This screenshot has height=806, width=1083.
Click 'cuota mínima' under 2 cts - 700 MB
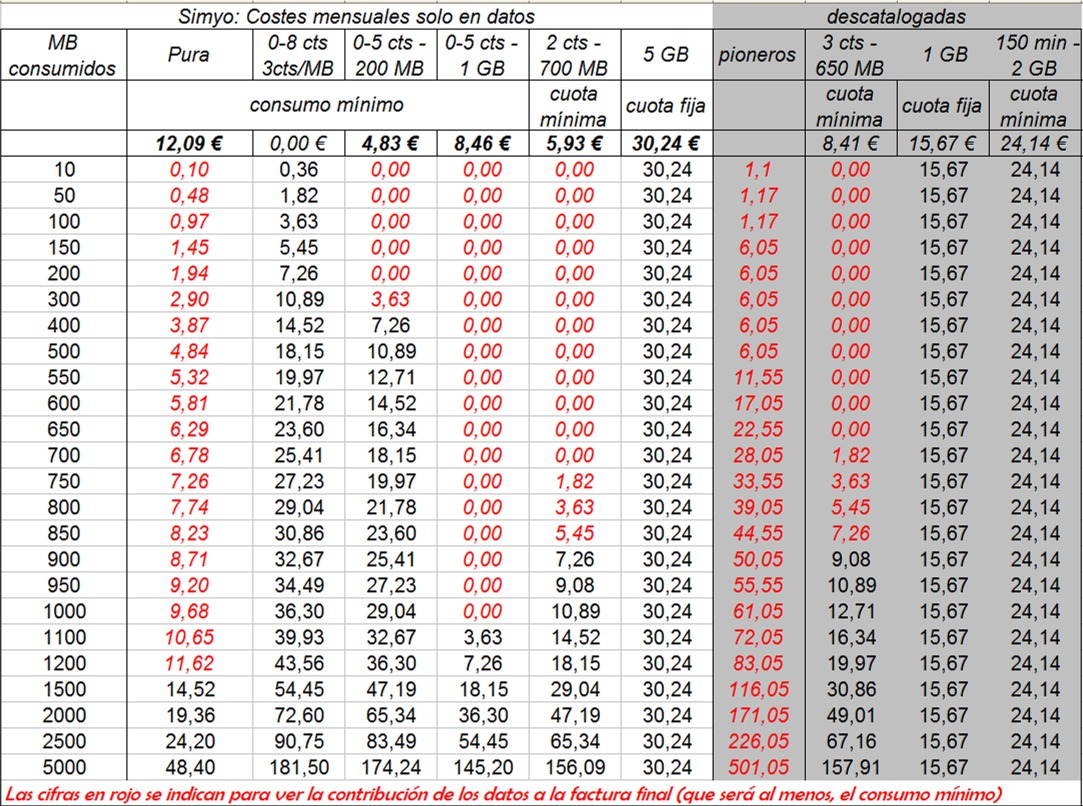573,106
